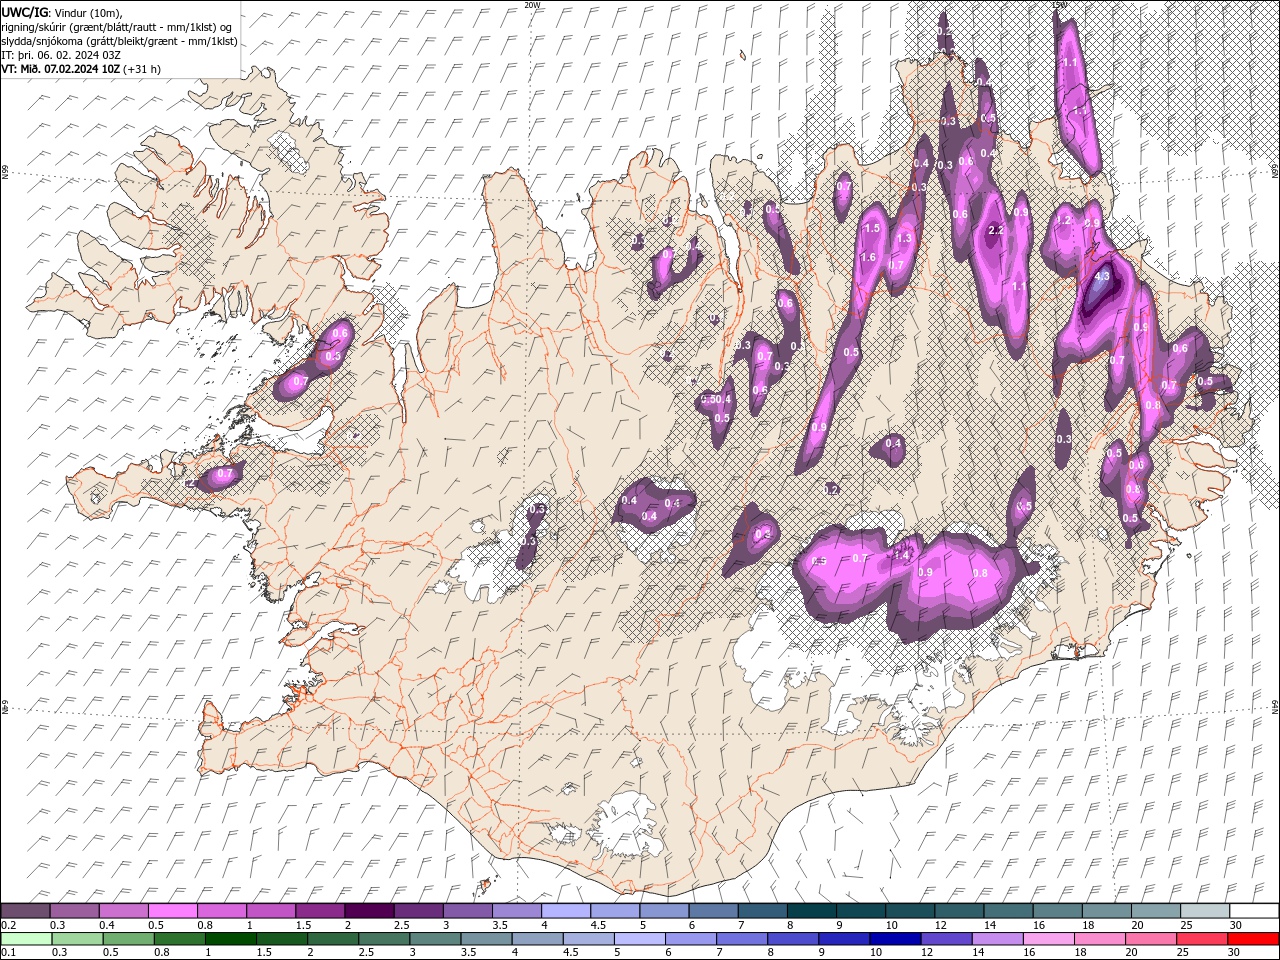Screen dimensions: 1280x960
Task: Click the upper legend swatch between 3 and 3.5
Action: point(467,911)
